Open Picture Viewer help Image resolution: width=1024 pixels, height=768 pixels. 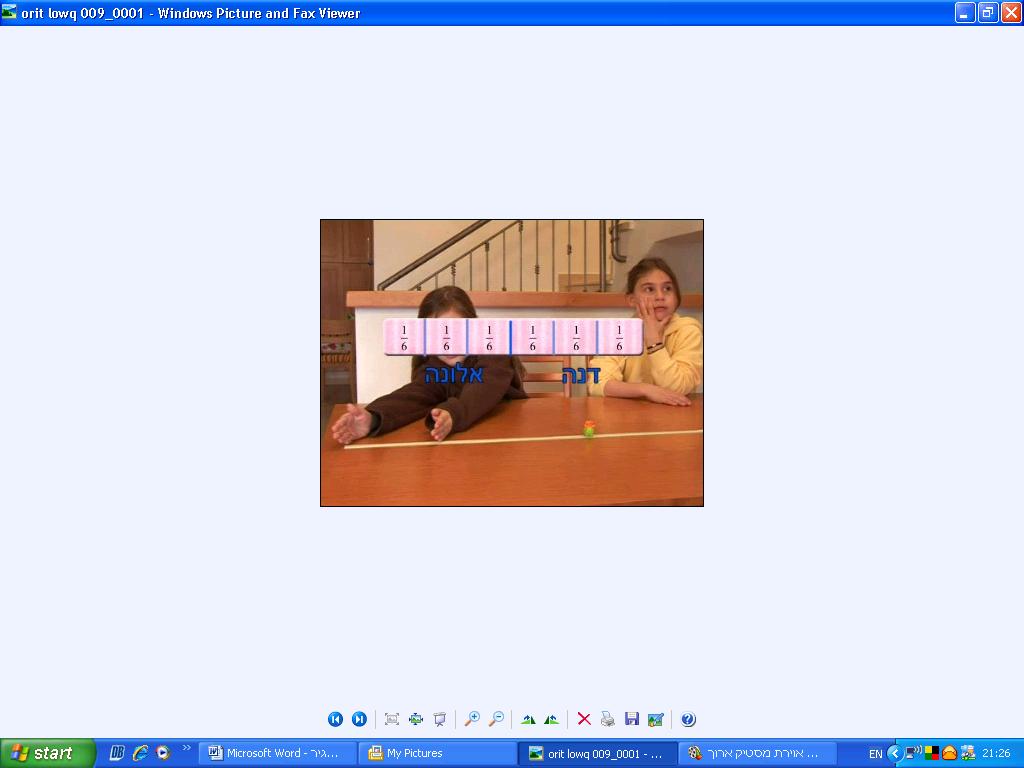pos(688,719)
